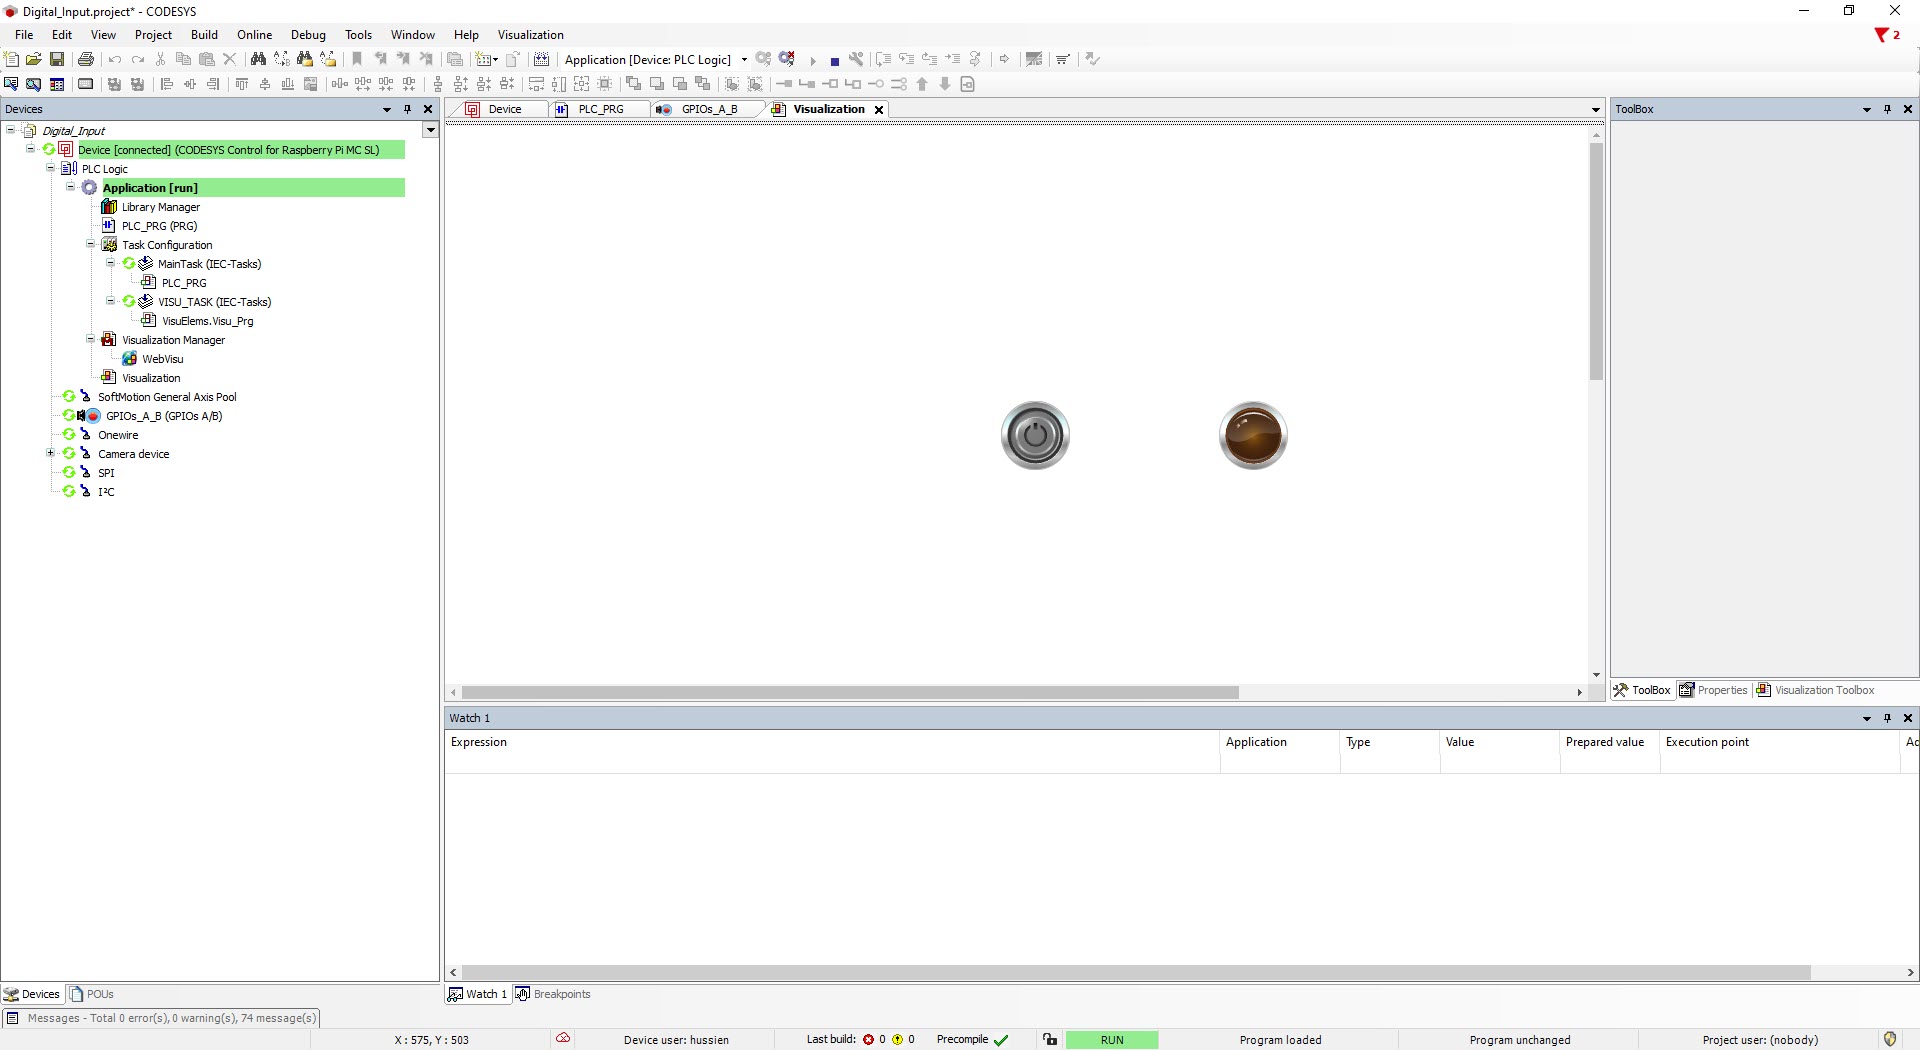Click the brown lamp indicator
The width and height of the screenshot is (1920, 1050).
(x=1252, y=436)
